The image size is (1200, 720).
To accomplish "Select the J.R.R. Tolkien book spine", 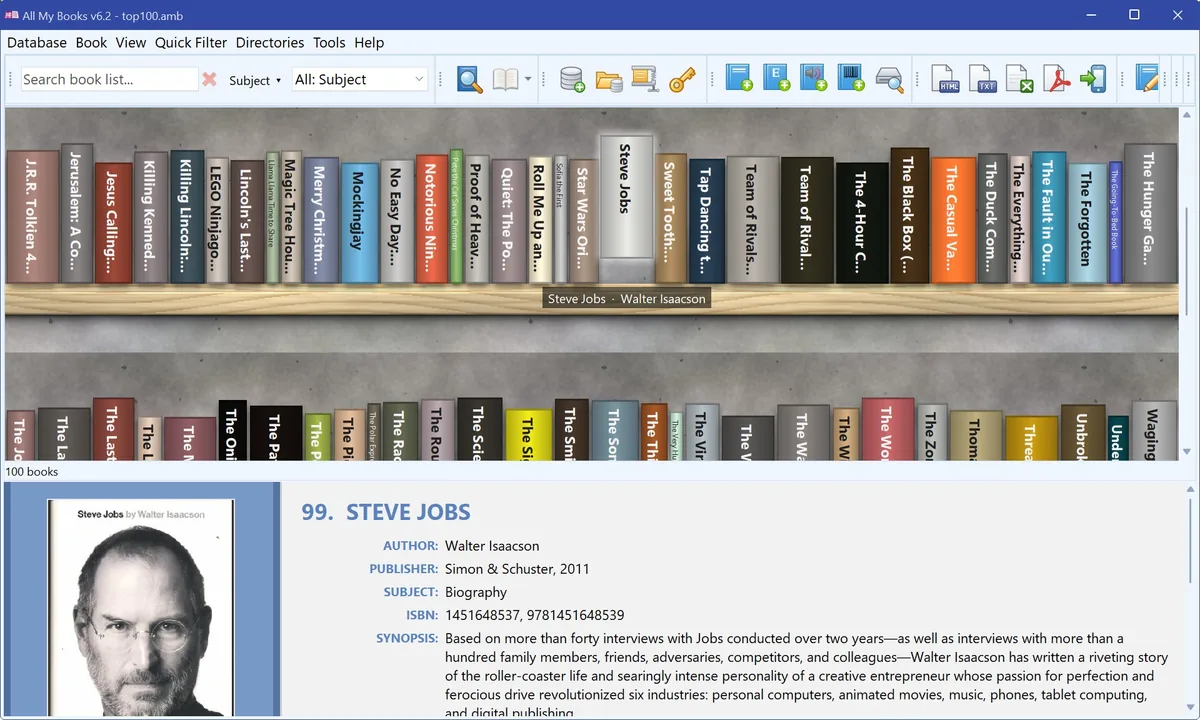I will coord(33,217).
